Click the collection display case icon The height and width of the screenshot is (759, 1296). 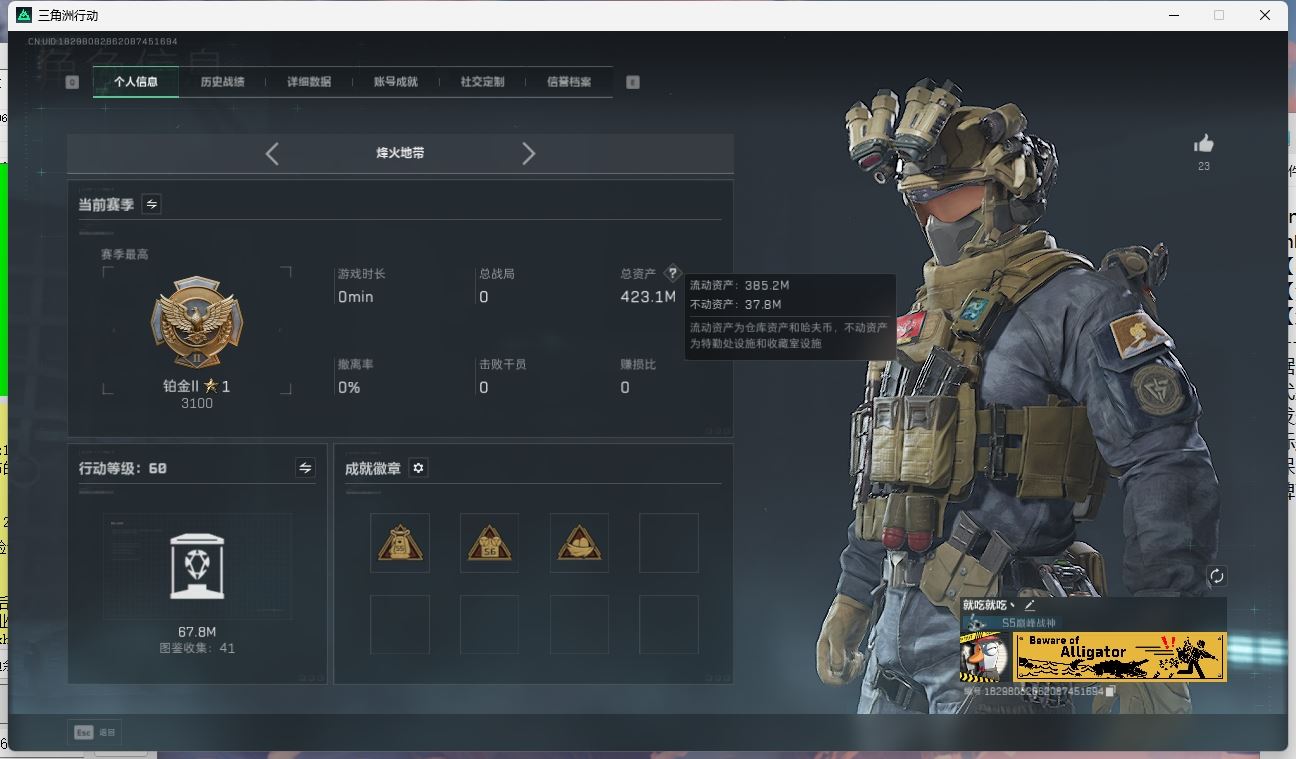point(197,566)
